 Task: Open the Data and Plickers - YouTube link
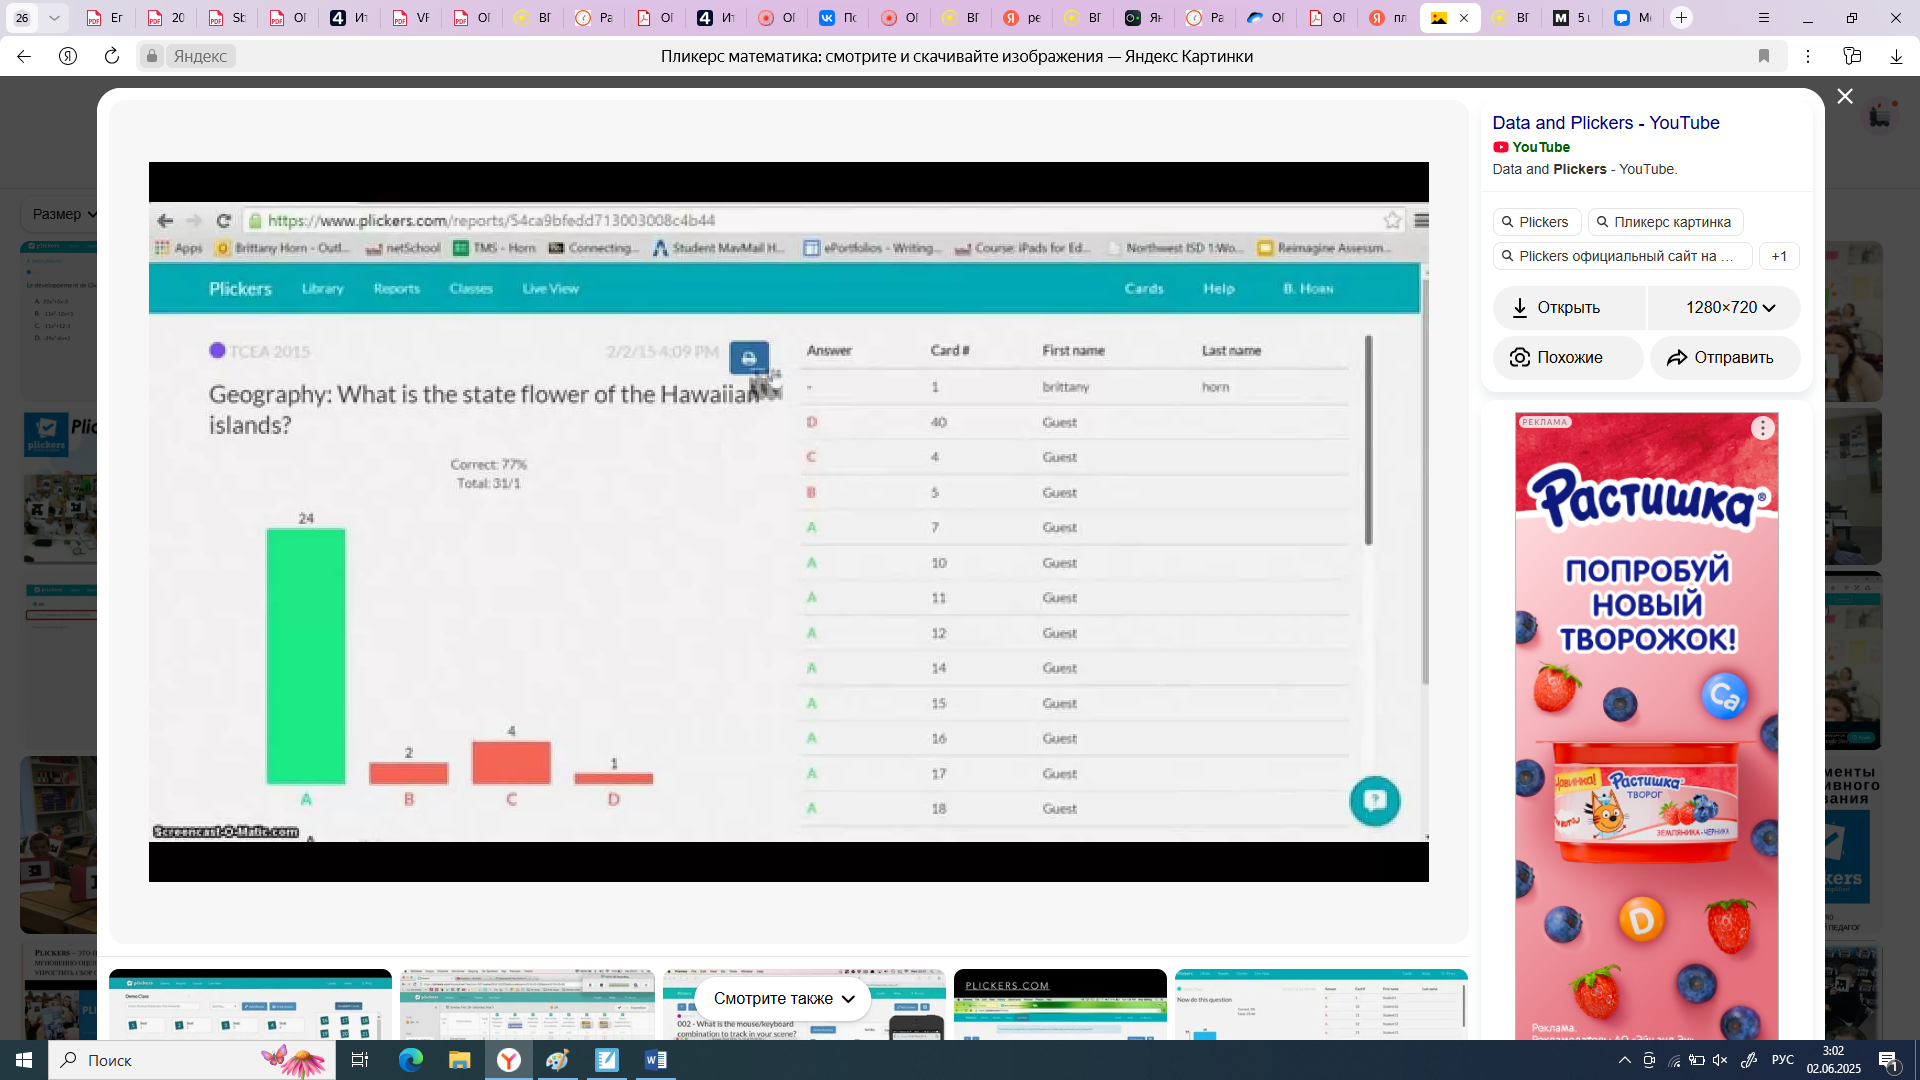pos(1605,123)
